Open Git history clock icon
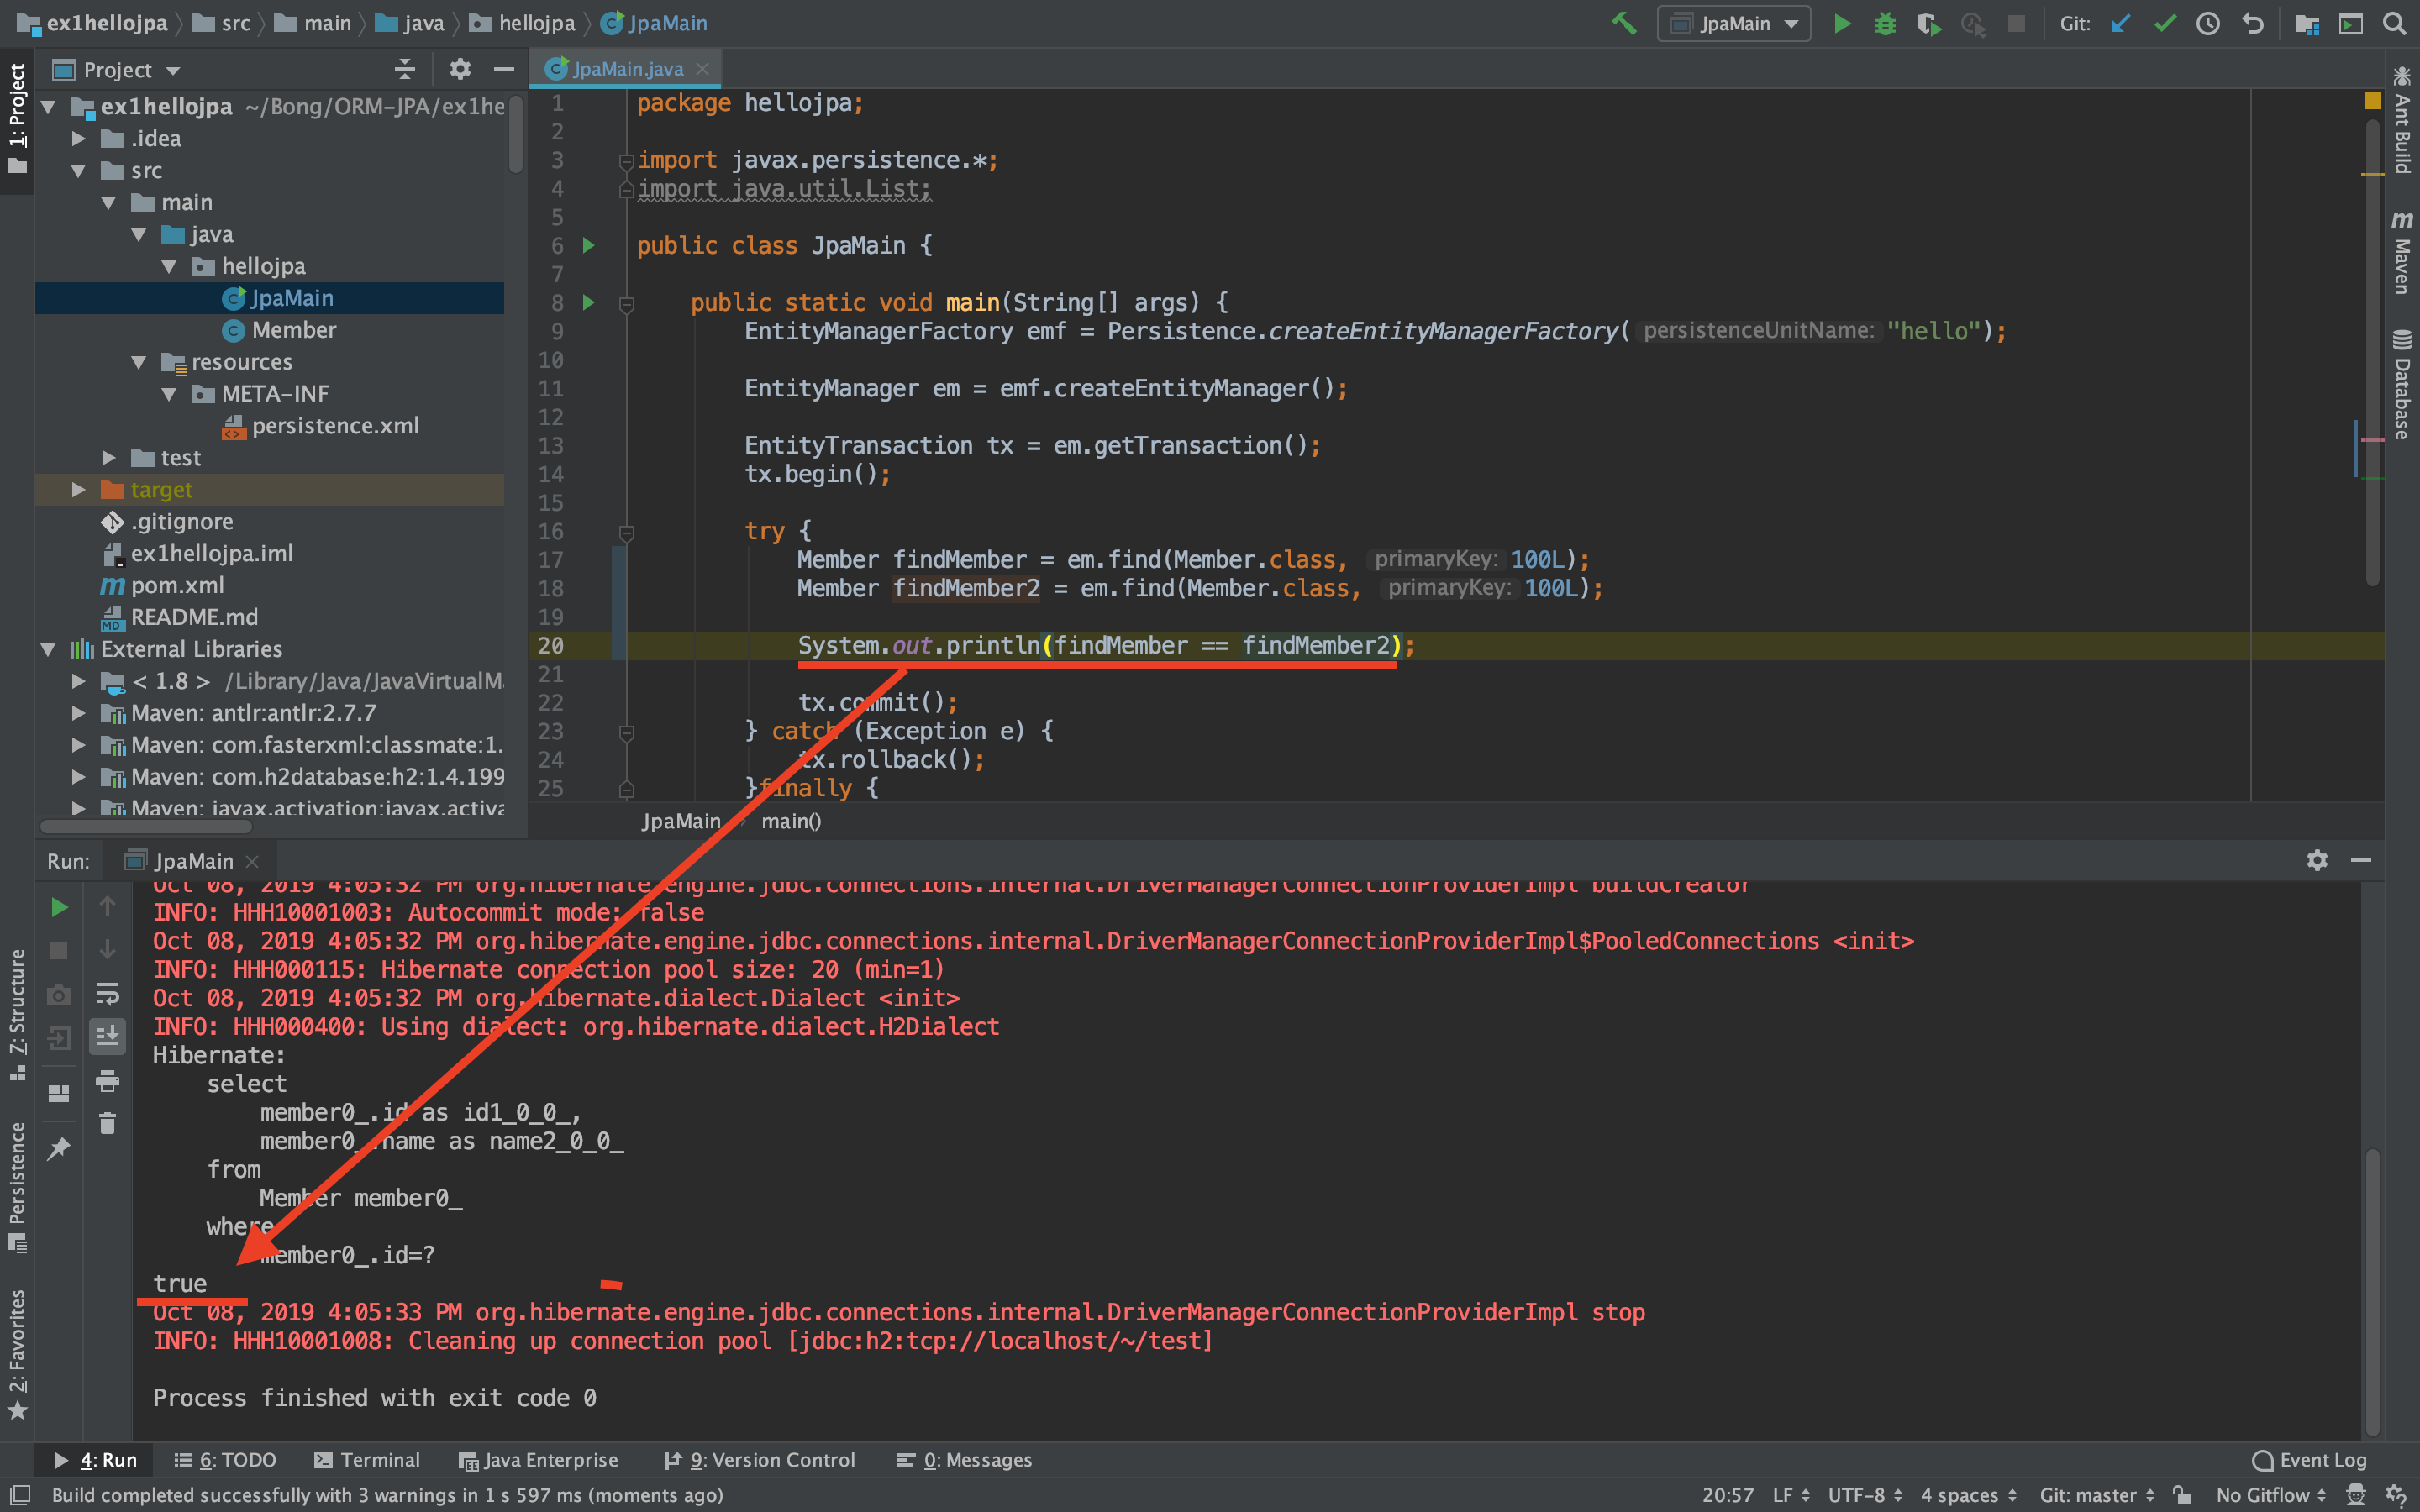 [x=2208, y=23]
